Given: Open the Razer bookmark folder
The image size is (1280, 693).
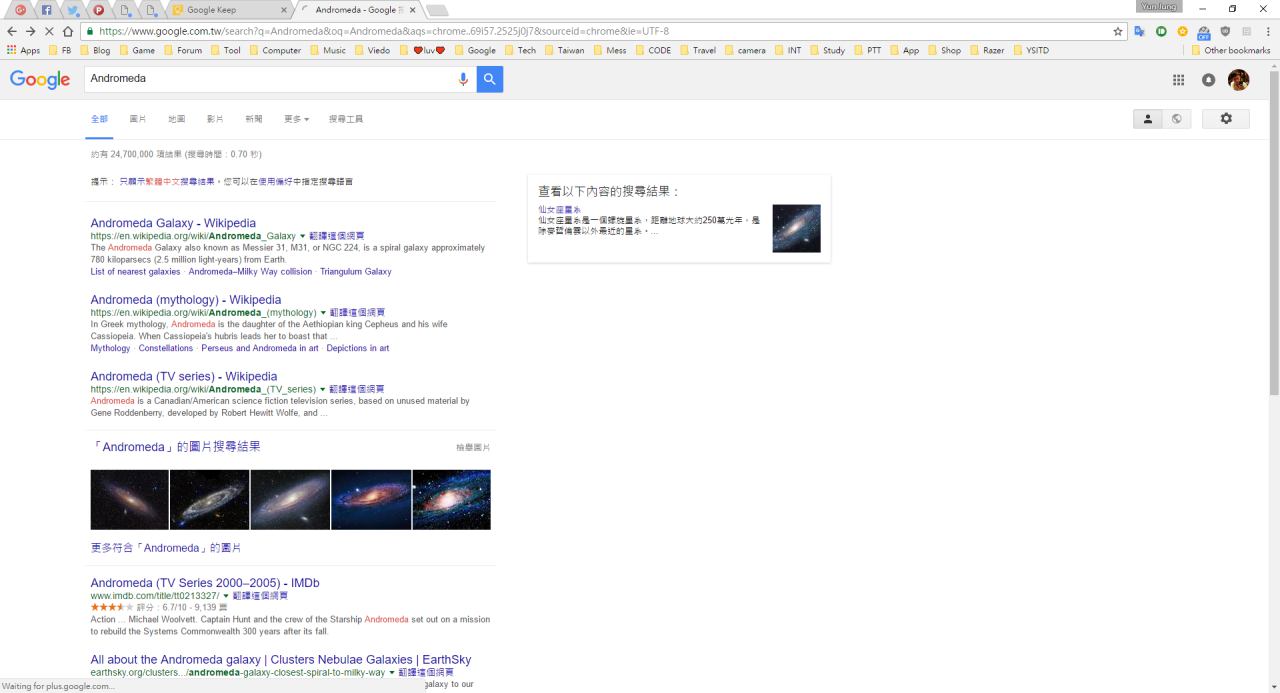Looking at the screenshot, I should tap(987, 50).
